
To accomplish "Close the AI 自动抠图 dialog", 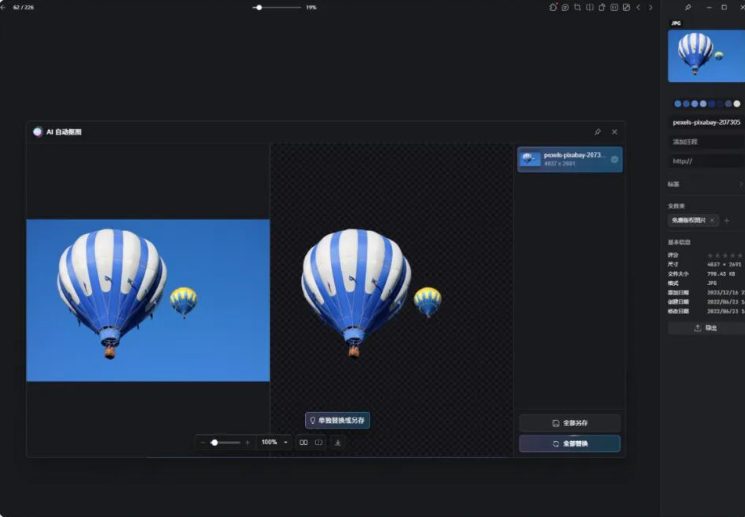I will [x=615, y=132].
